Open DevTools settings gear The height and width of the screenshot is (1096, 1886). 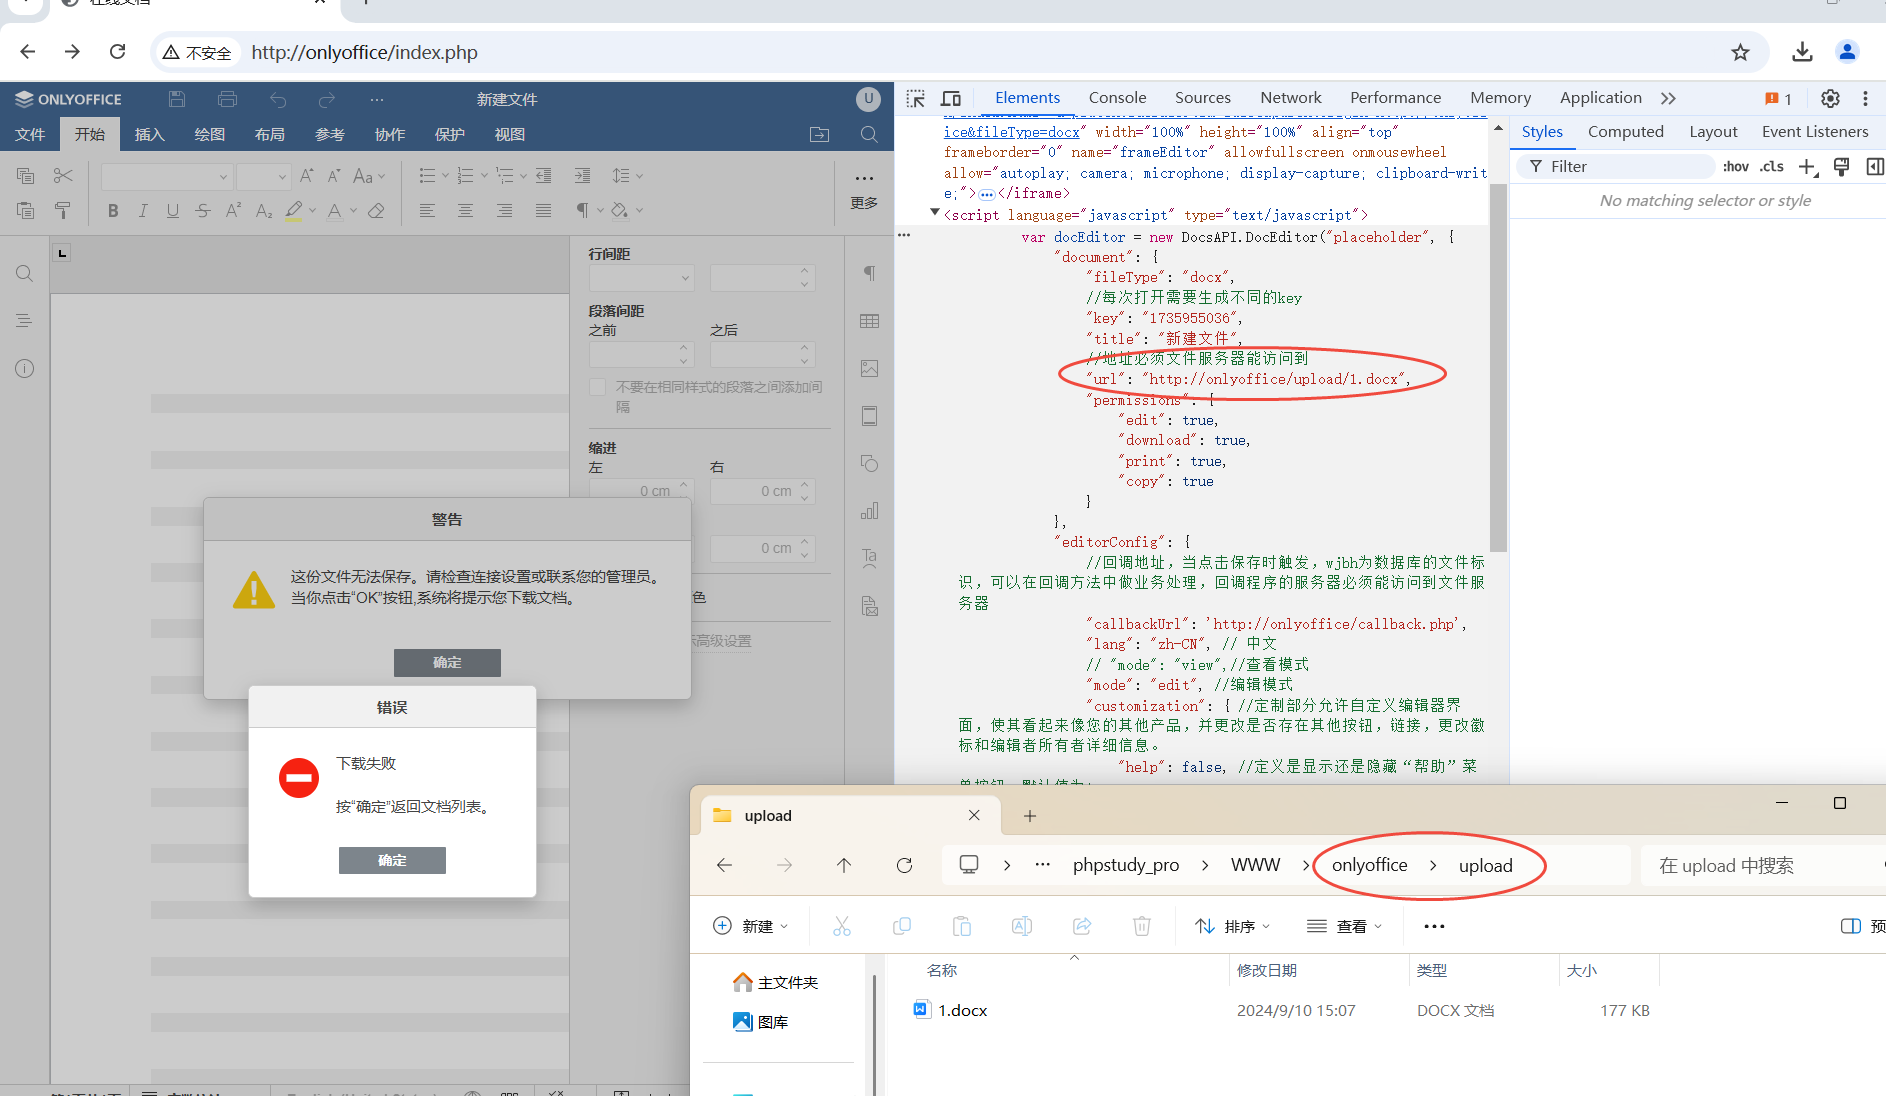click(1830, 98)
